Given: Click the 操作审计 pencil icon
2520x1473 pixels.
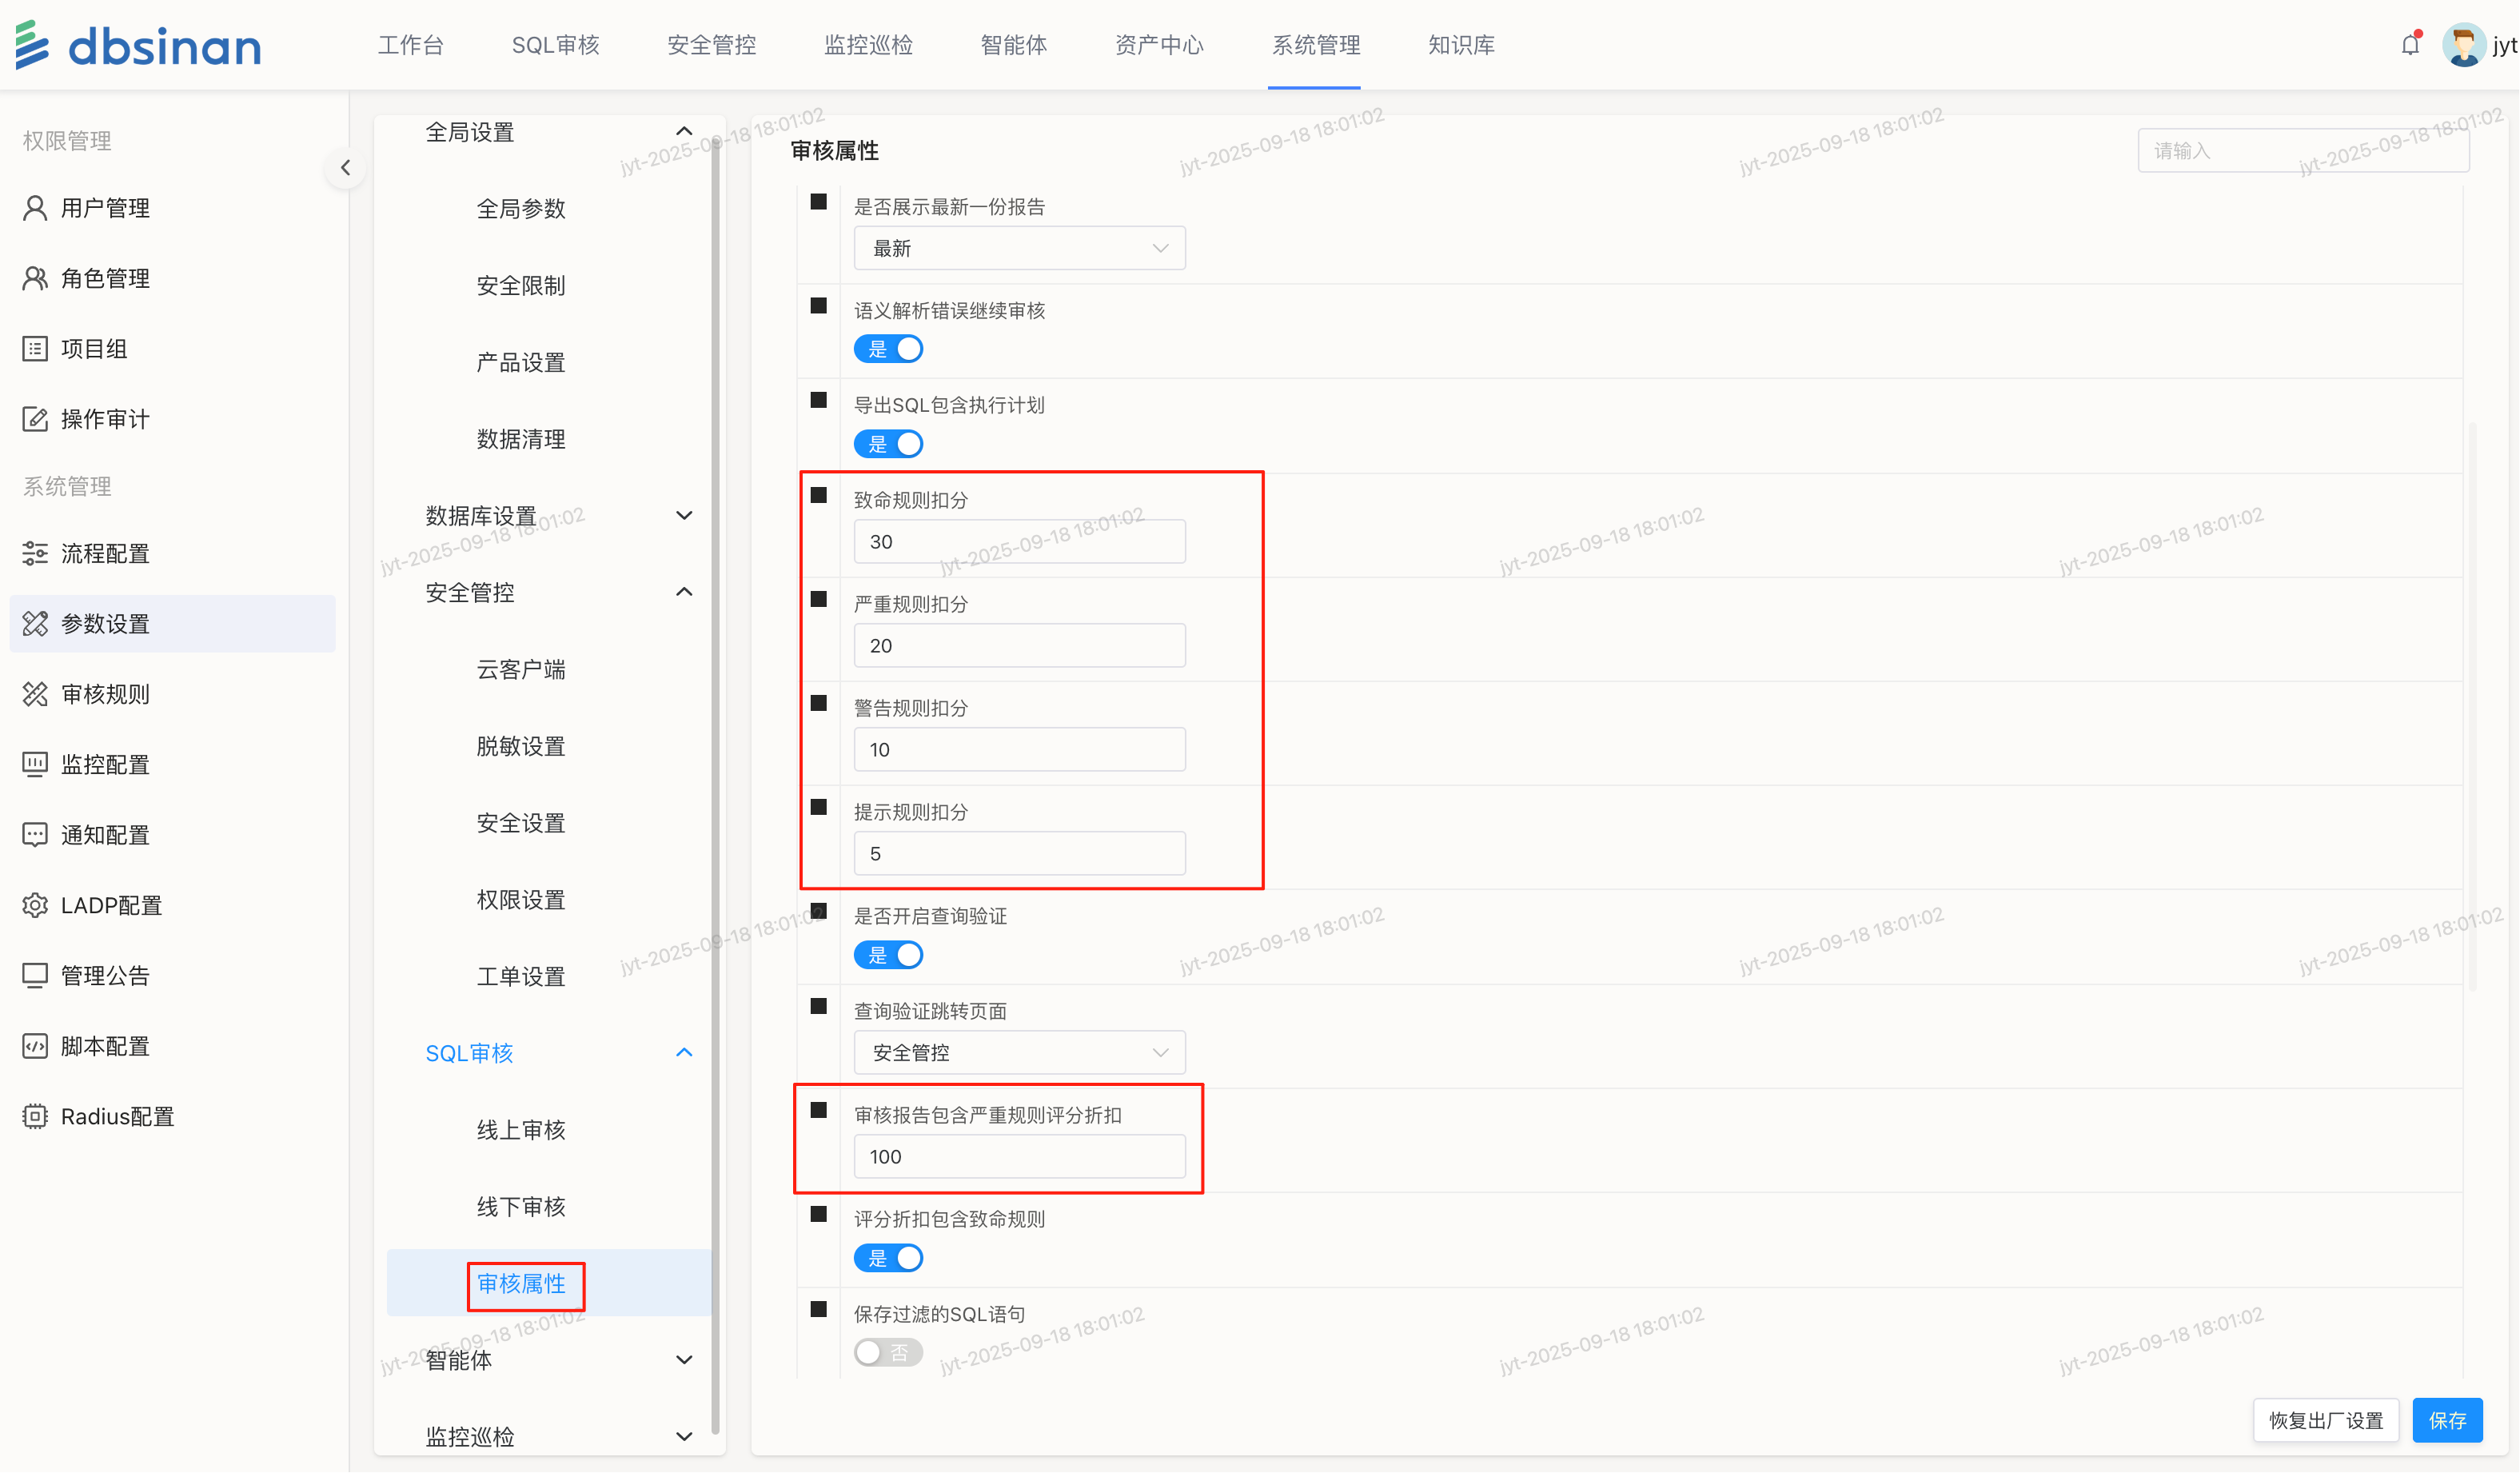Looking at the screenshot, I should [x=35, y=419].
